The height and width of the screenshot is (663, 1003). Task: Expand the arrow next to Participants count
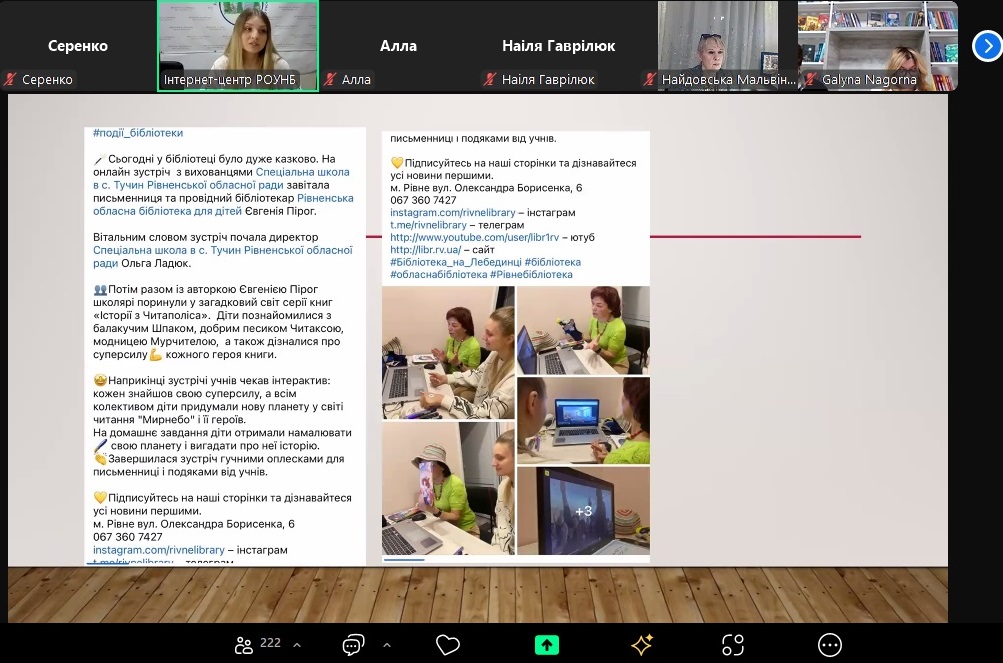coord(297,645)
